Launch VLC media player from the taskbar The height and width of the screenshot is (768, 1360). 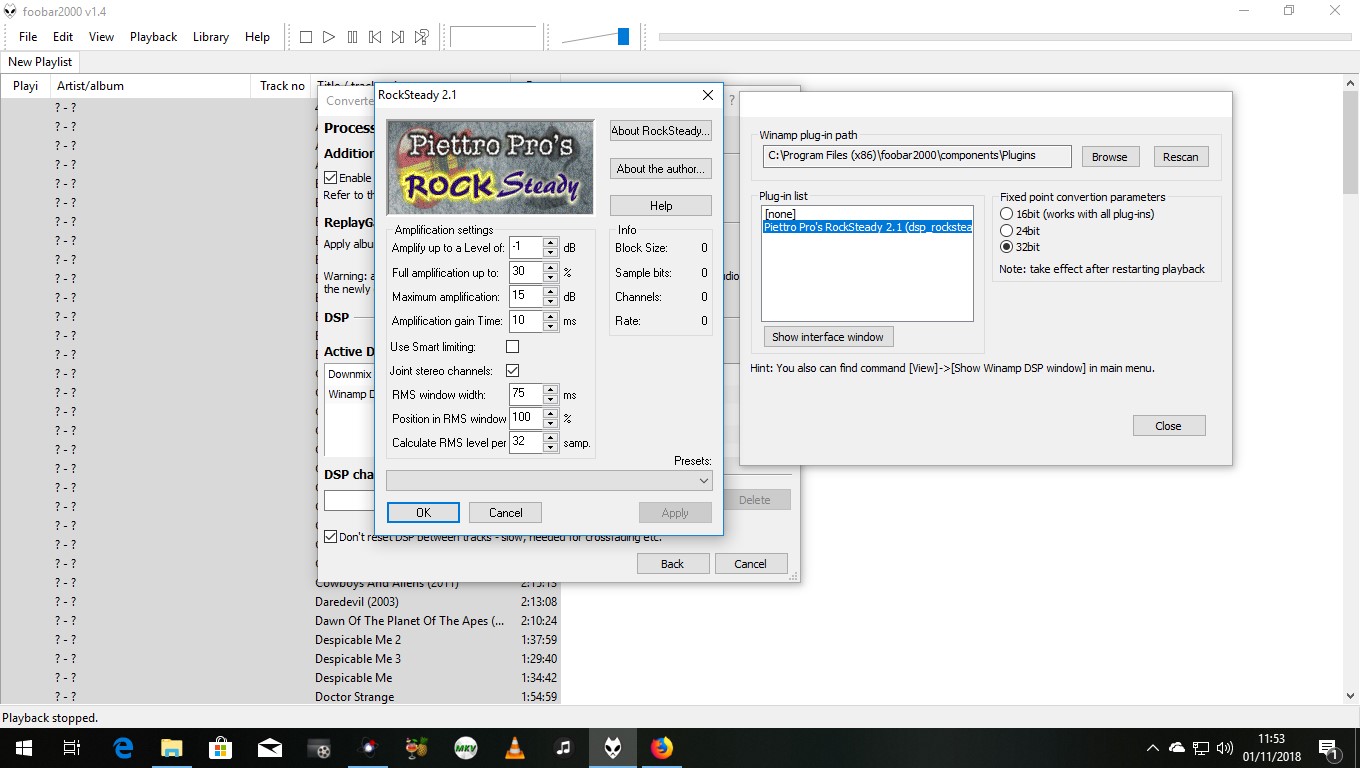[x=515, y=747]
